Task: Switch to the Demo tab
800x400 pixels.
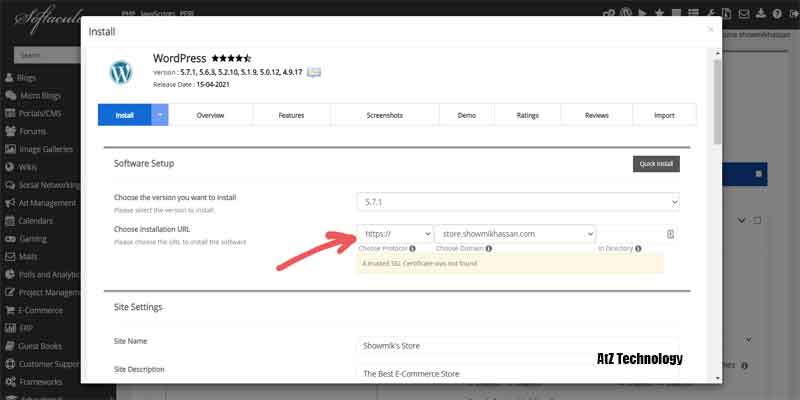Action: tap(467, 115)
